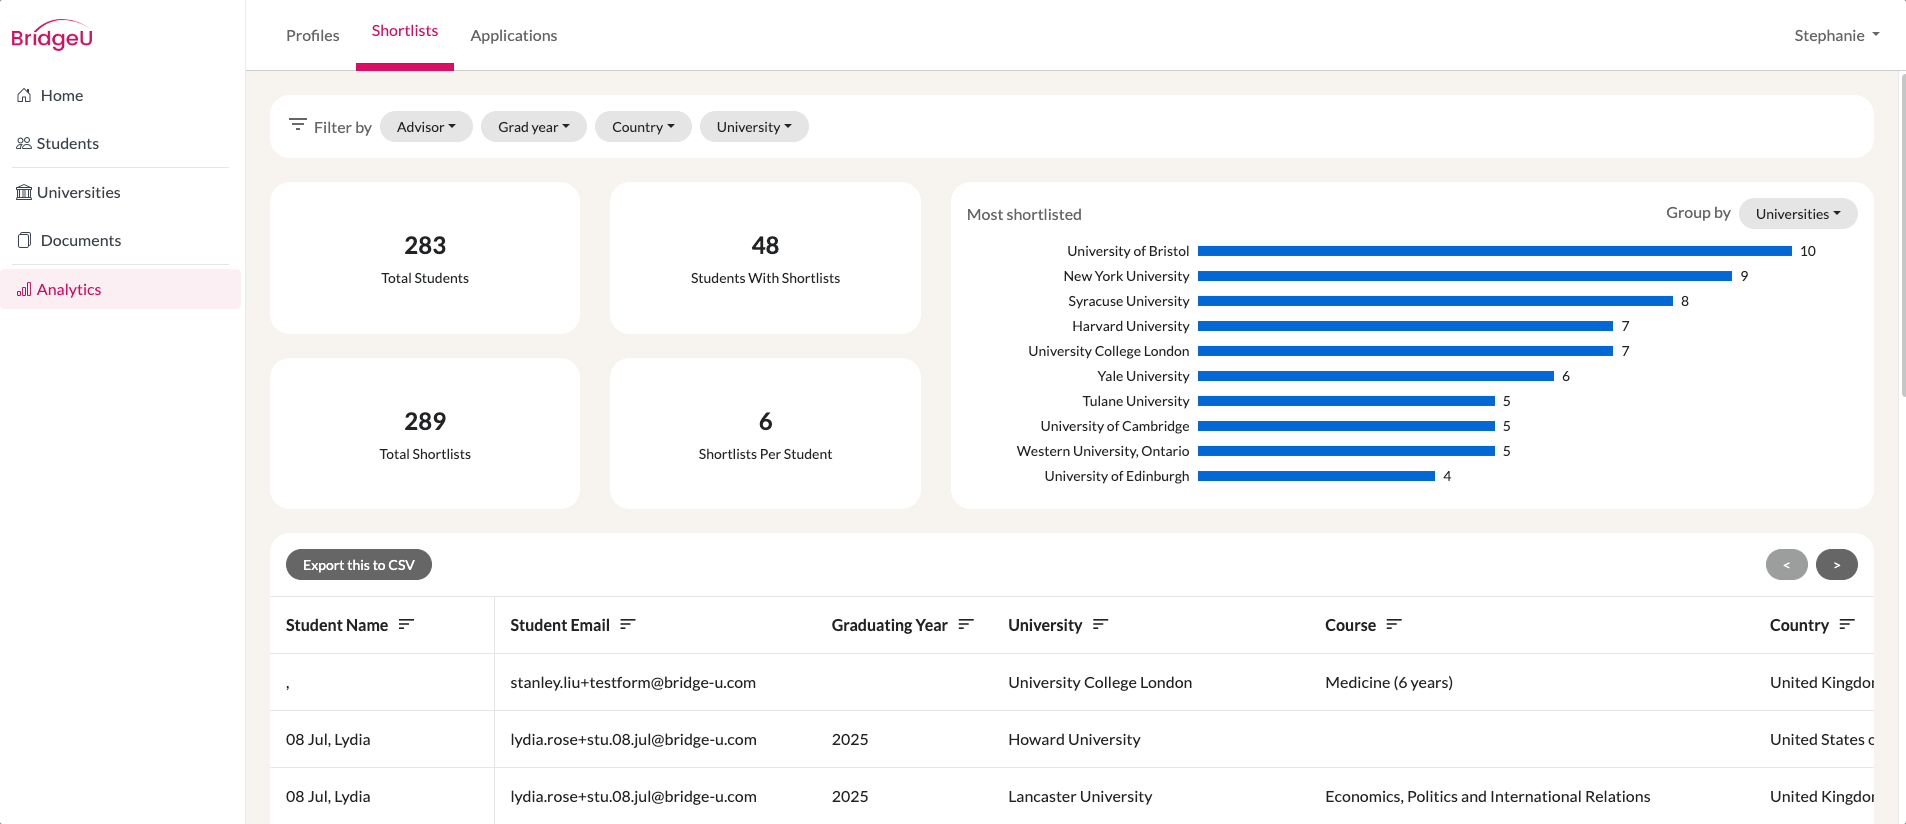Click the Yale University chart bar

pos(1376,376)
